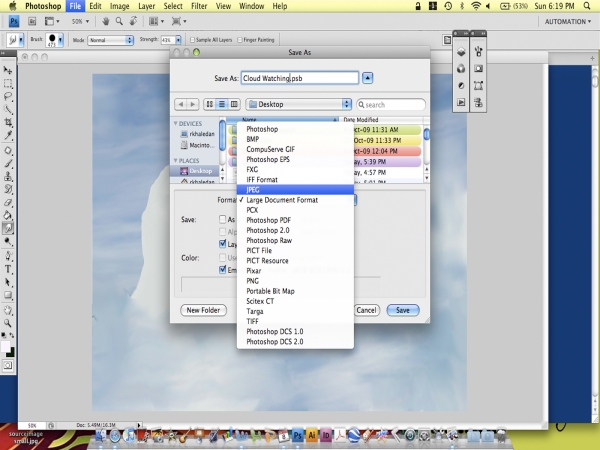Click the foreground color swatch
Viewport: 600px width, 450px height.
(x=5, y=347)
